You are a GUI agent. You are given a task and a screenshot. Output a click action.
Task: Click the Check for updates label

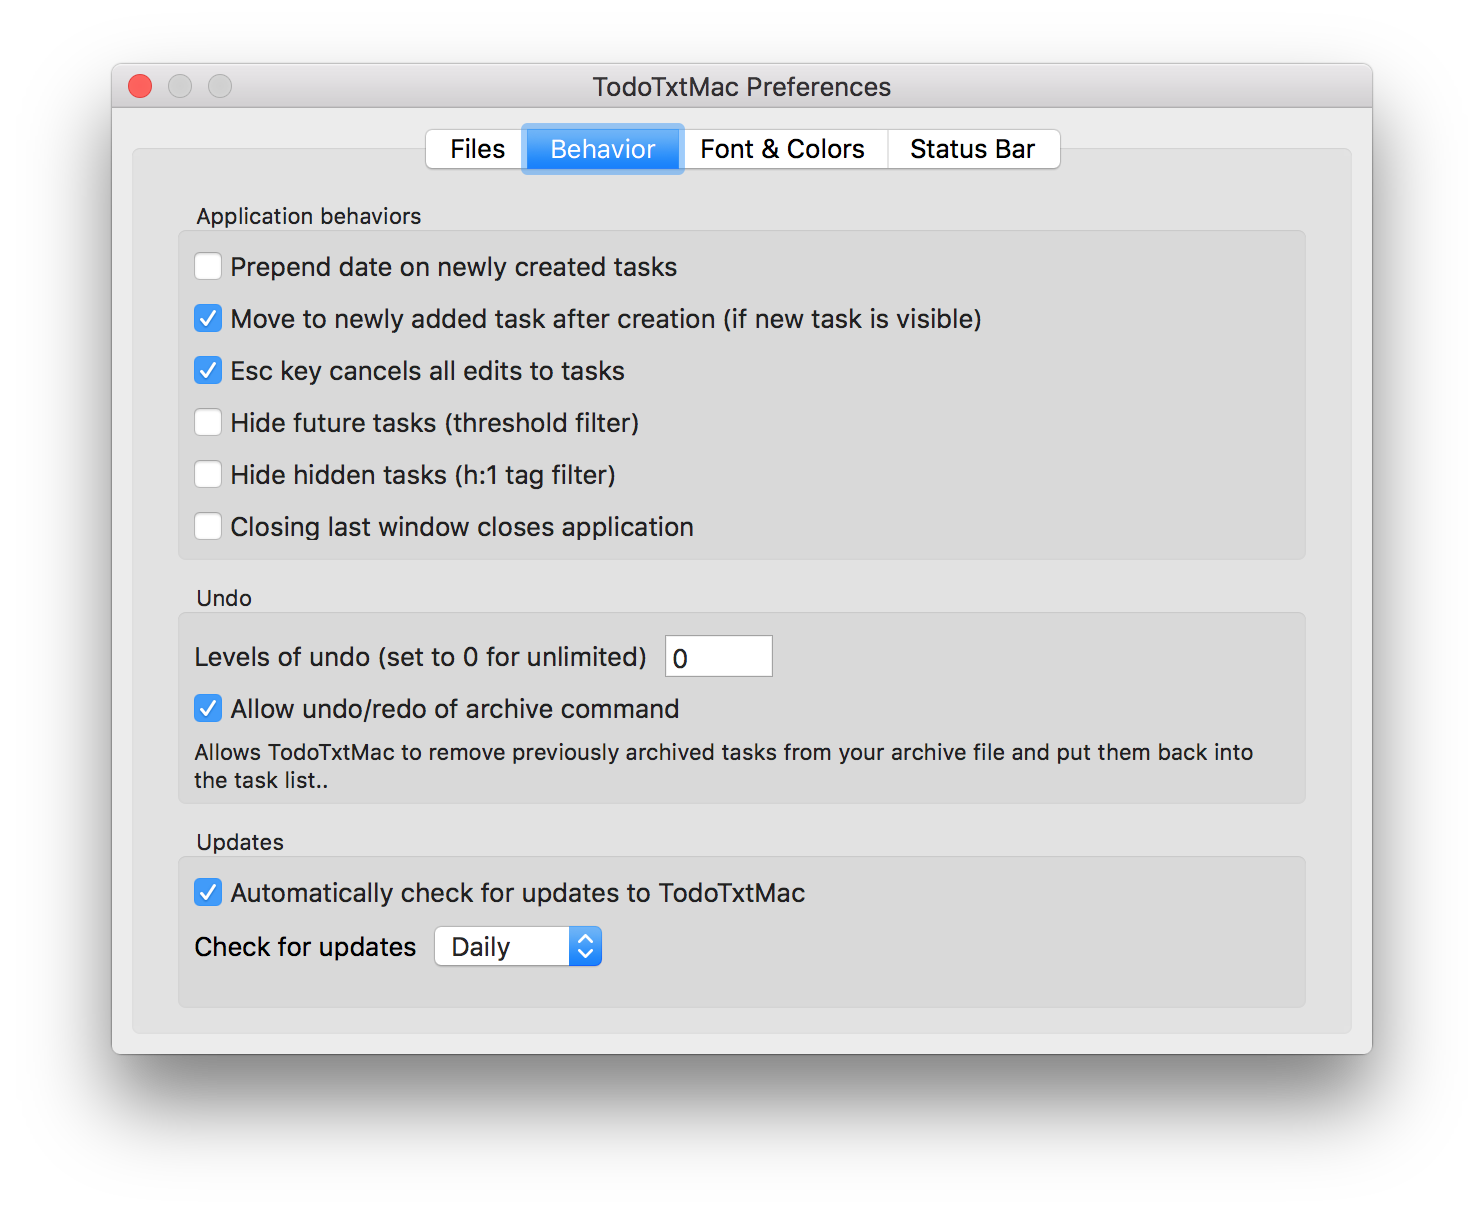coord(305,947)
